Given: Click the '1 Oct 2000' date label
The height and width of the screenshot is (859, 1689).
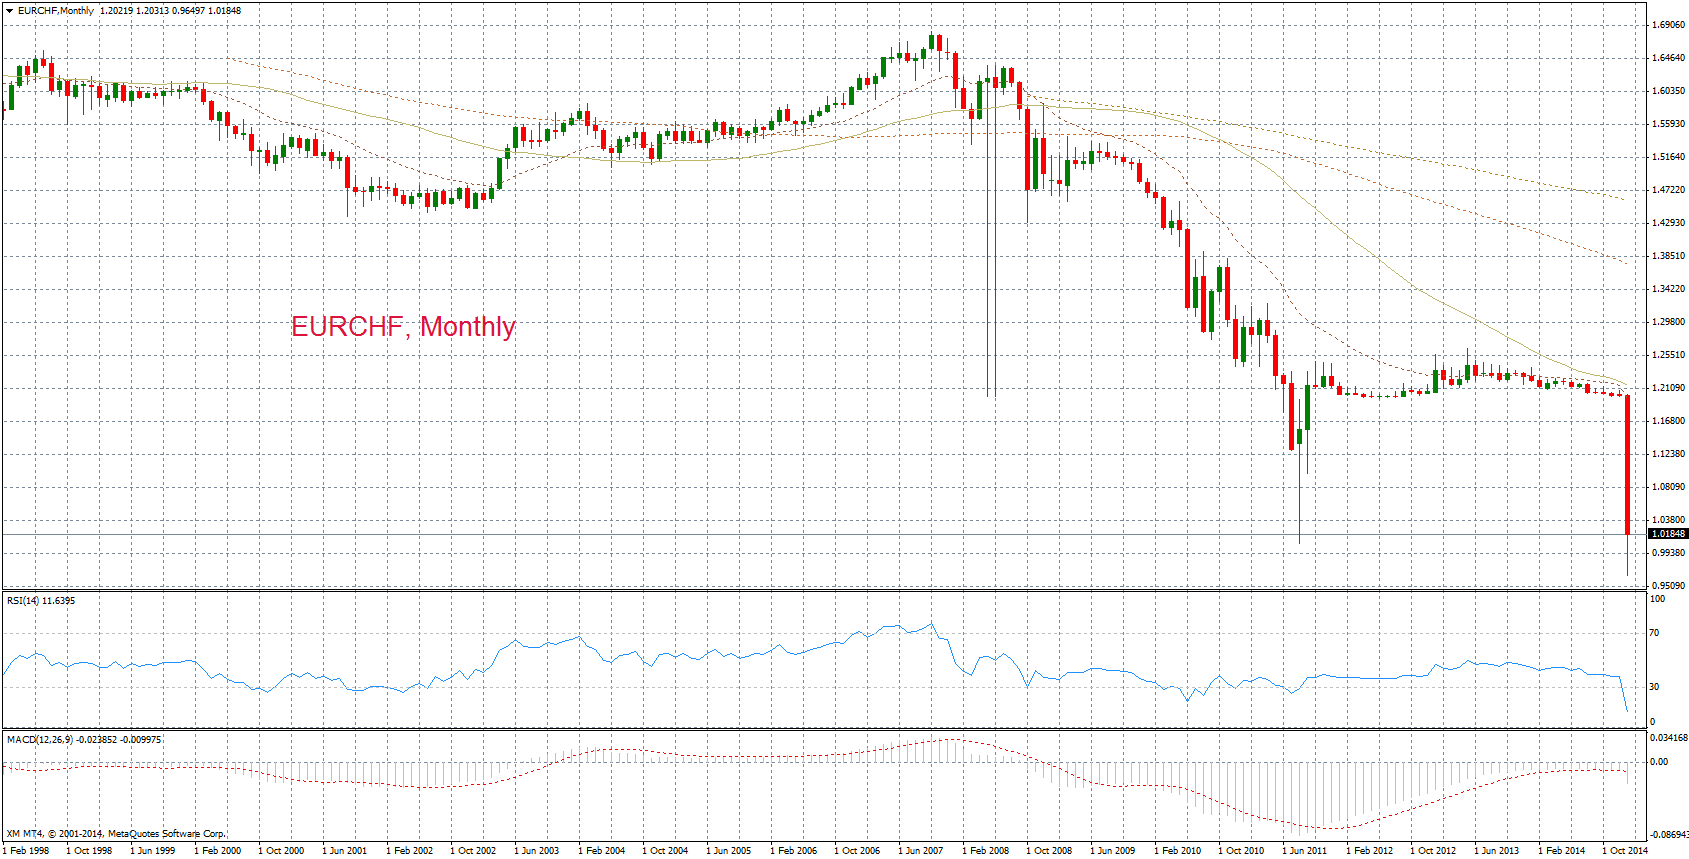Looking at the screenshot, I should point(281,850).
